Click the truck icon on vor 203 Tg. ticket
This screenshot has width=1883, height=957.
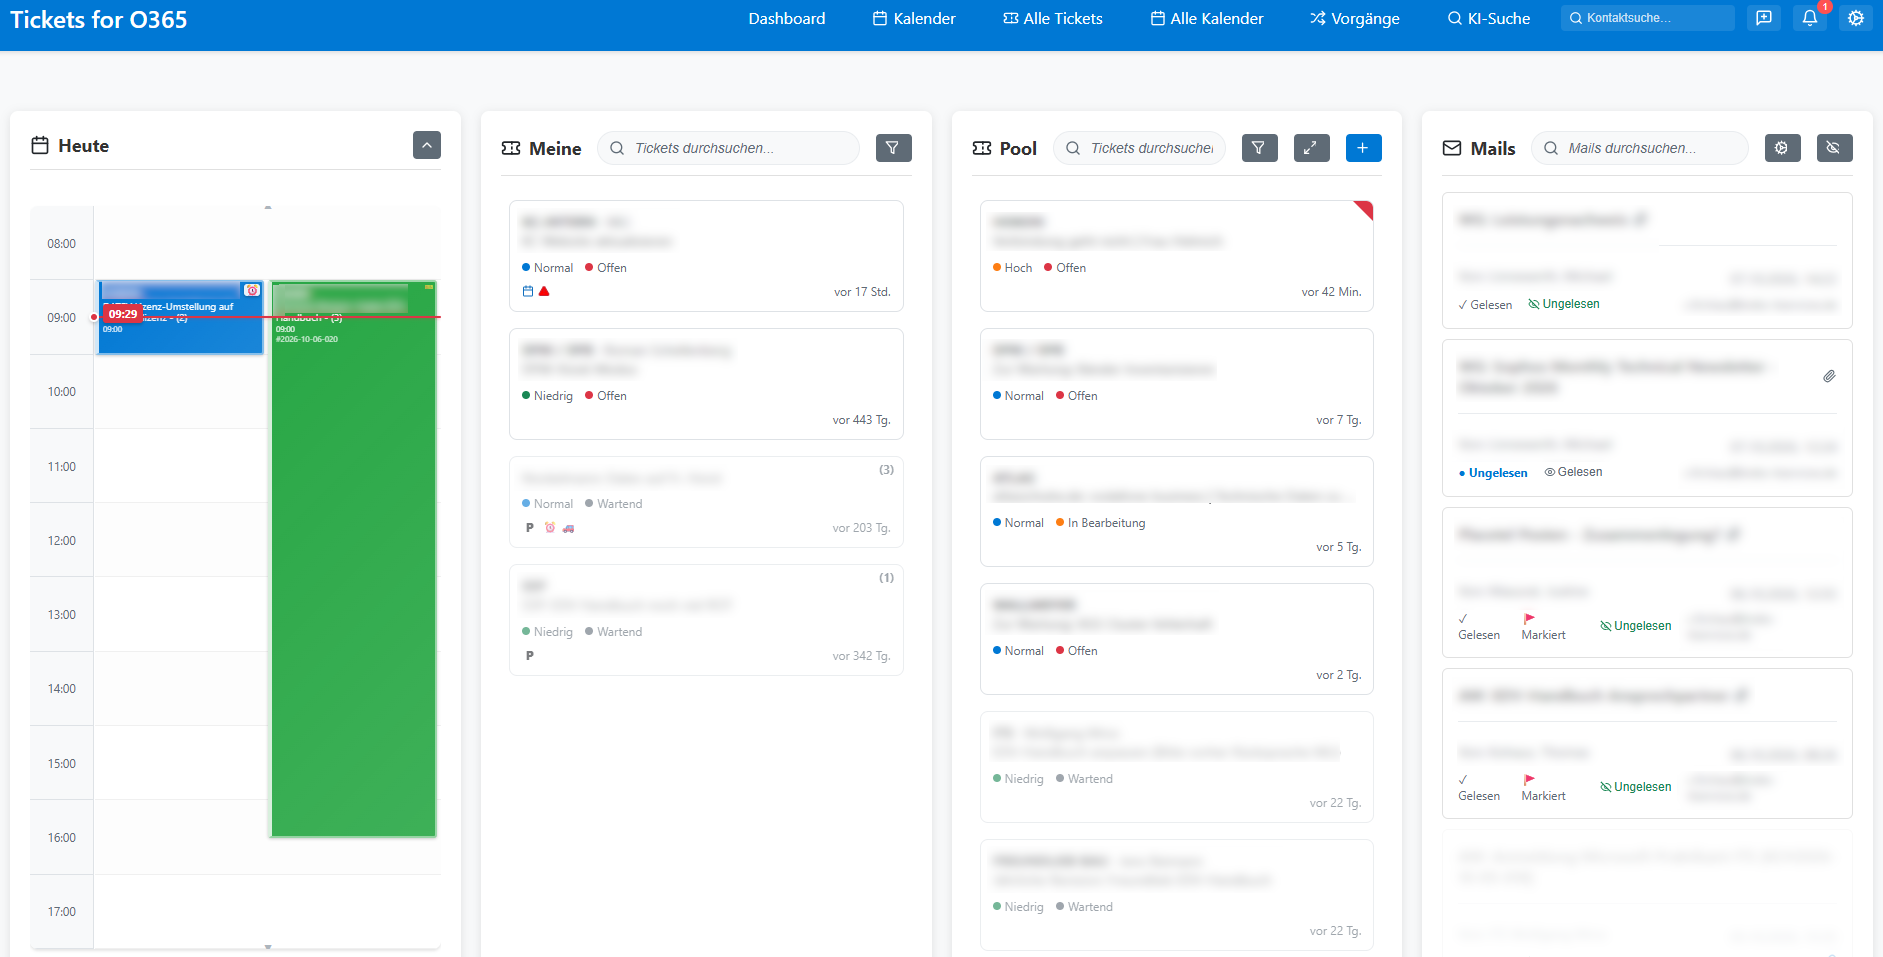click(568, 528)
